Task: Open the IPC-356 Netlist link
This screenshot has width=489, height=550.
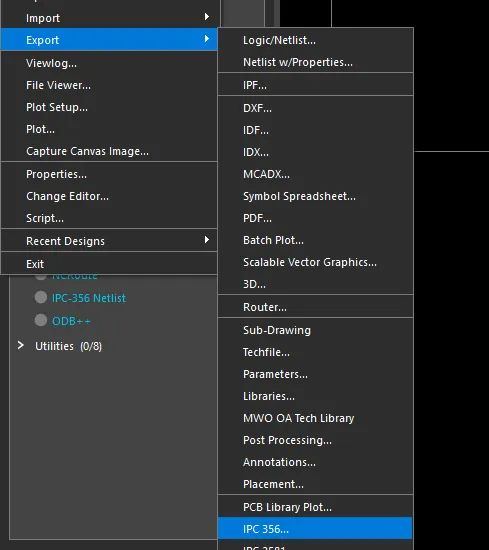Action: [88, 298]
